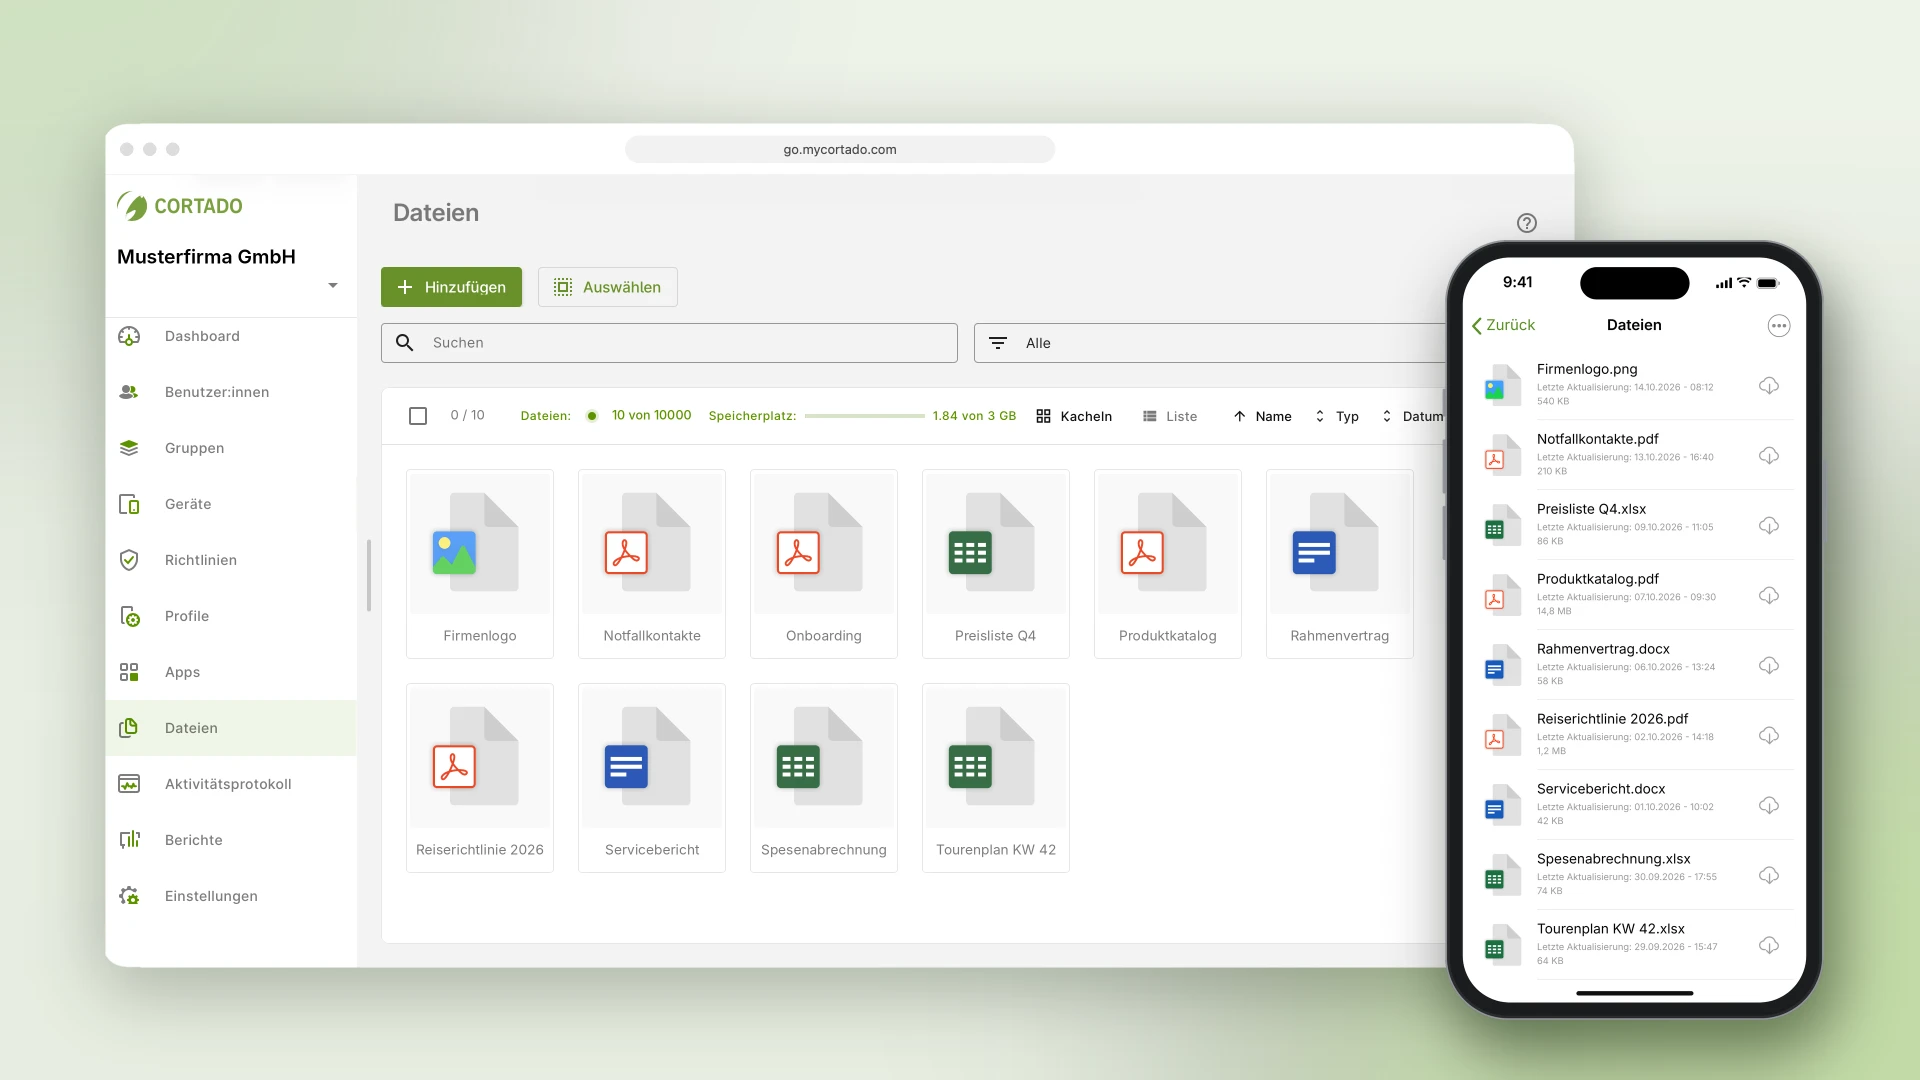Click the Berichte chart icon
Viewport: 1920px width, 1080px height.
click(129, 840)
